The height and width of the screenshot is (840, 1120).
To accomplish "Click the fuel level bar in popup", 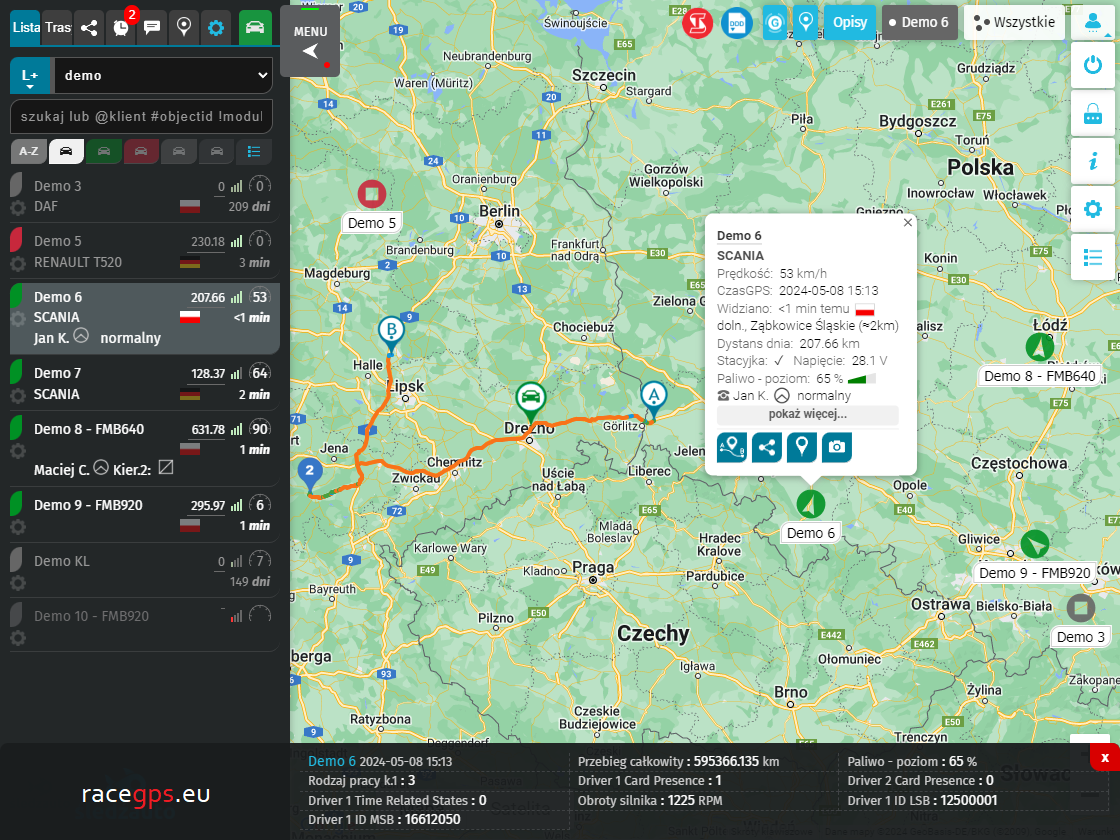I will [x=861, y=379].
